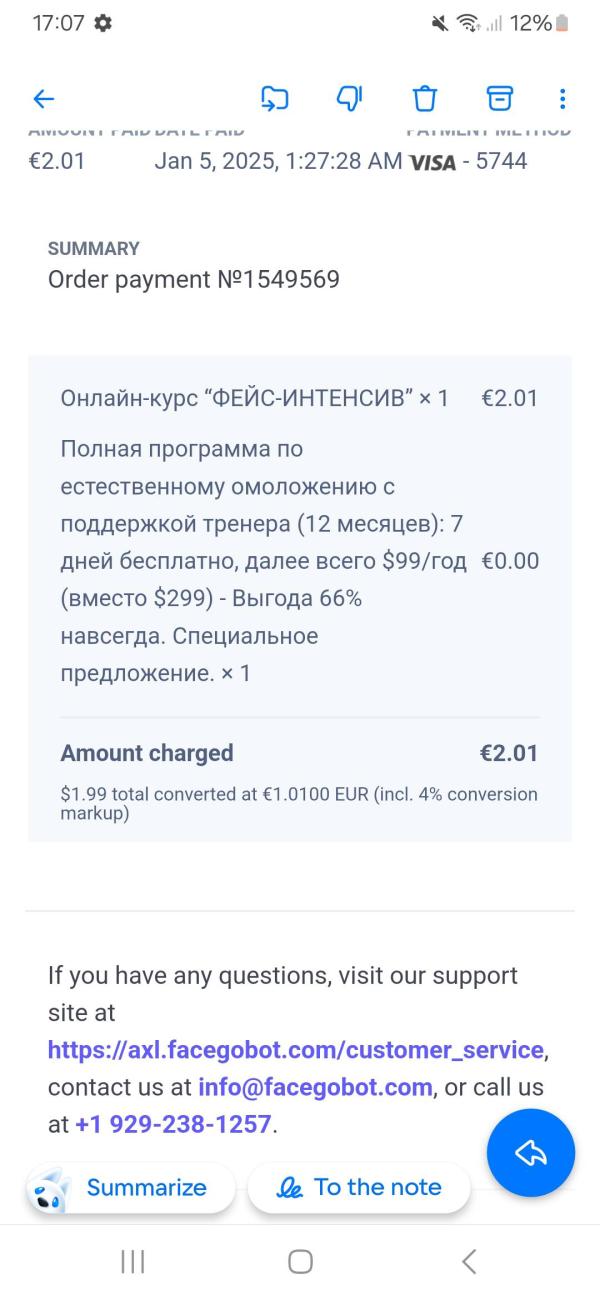Screen dimensions: 600x1299
Task: Tap the info@facegobot.com email link
Action: coord(315,1087)
